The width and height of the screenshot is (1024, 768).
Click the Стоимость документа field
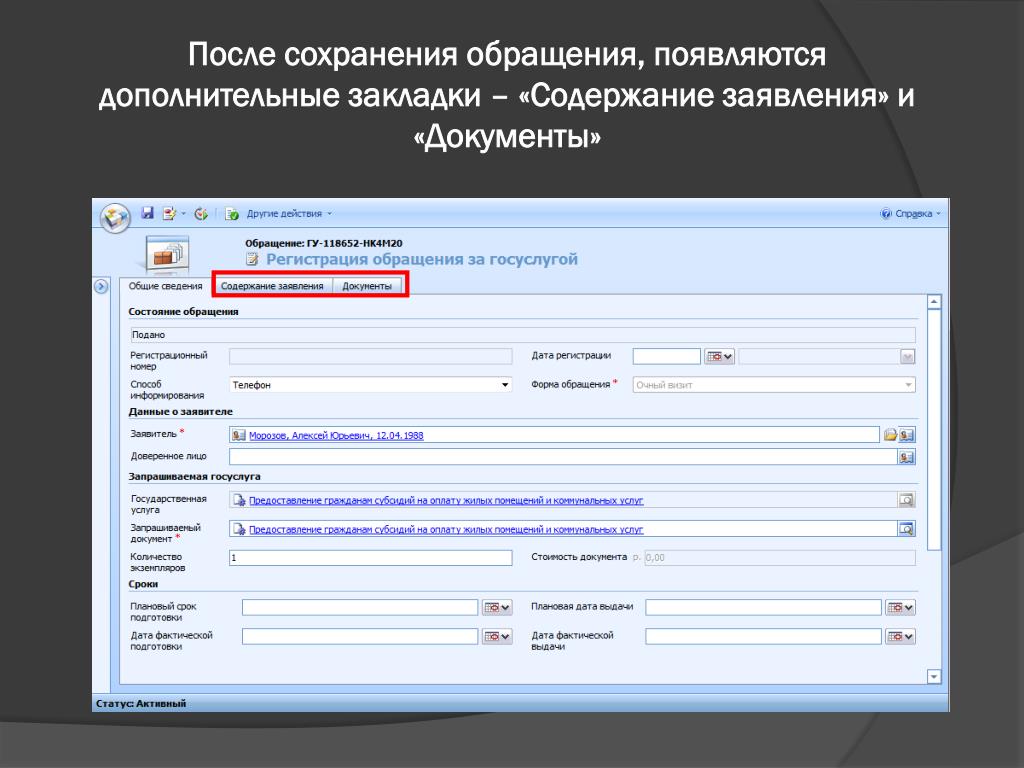(780, 558)
